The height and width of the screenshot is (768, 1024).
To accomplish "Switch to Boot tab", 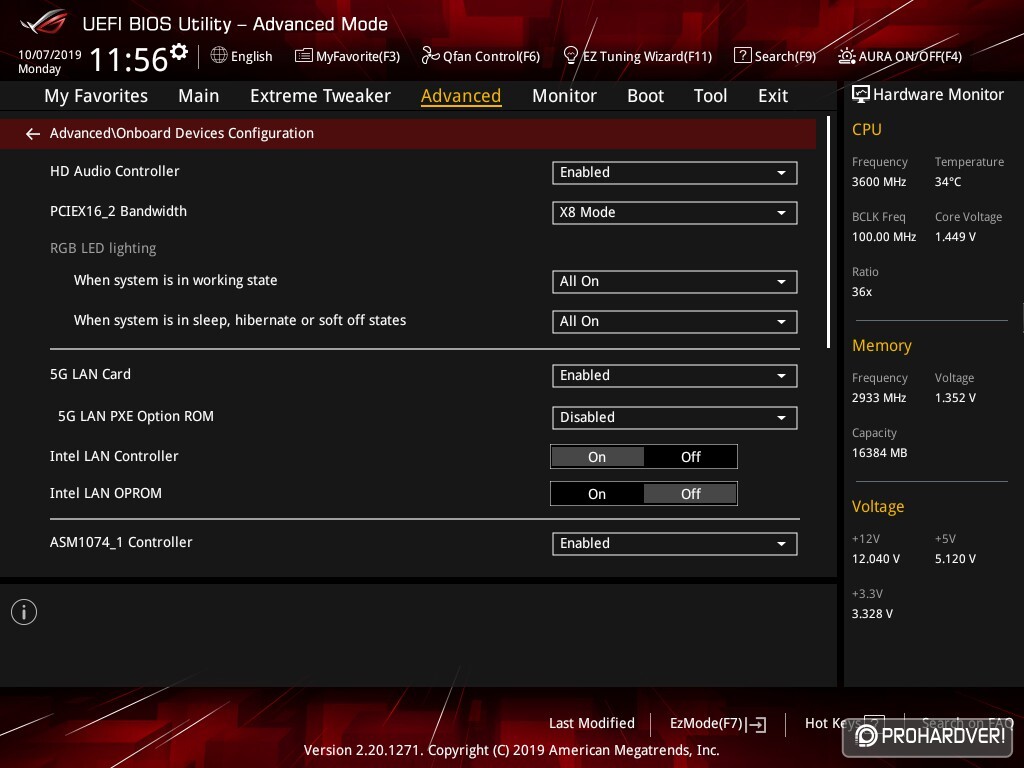I will (x=645, y=96).
